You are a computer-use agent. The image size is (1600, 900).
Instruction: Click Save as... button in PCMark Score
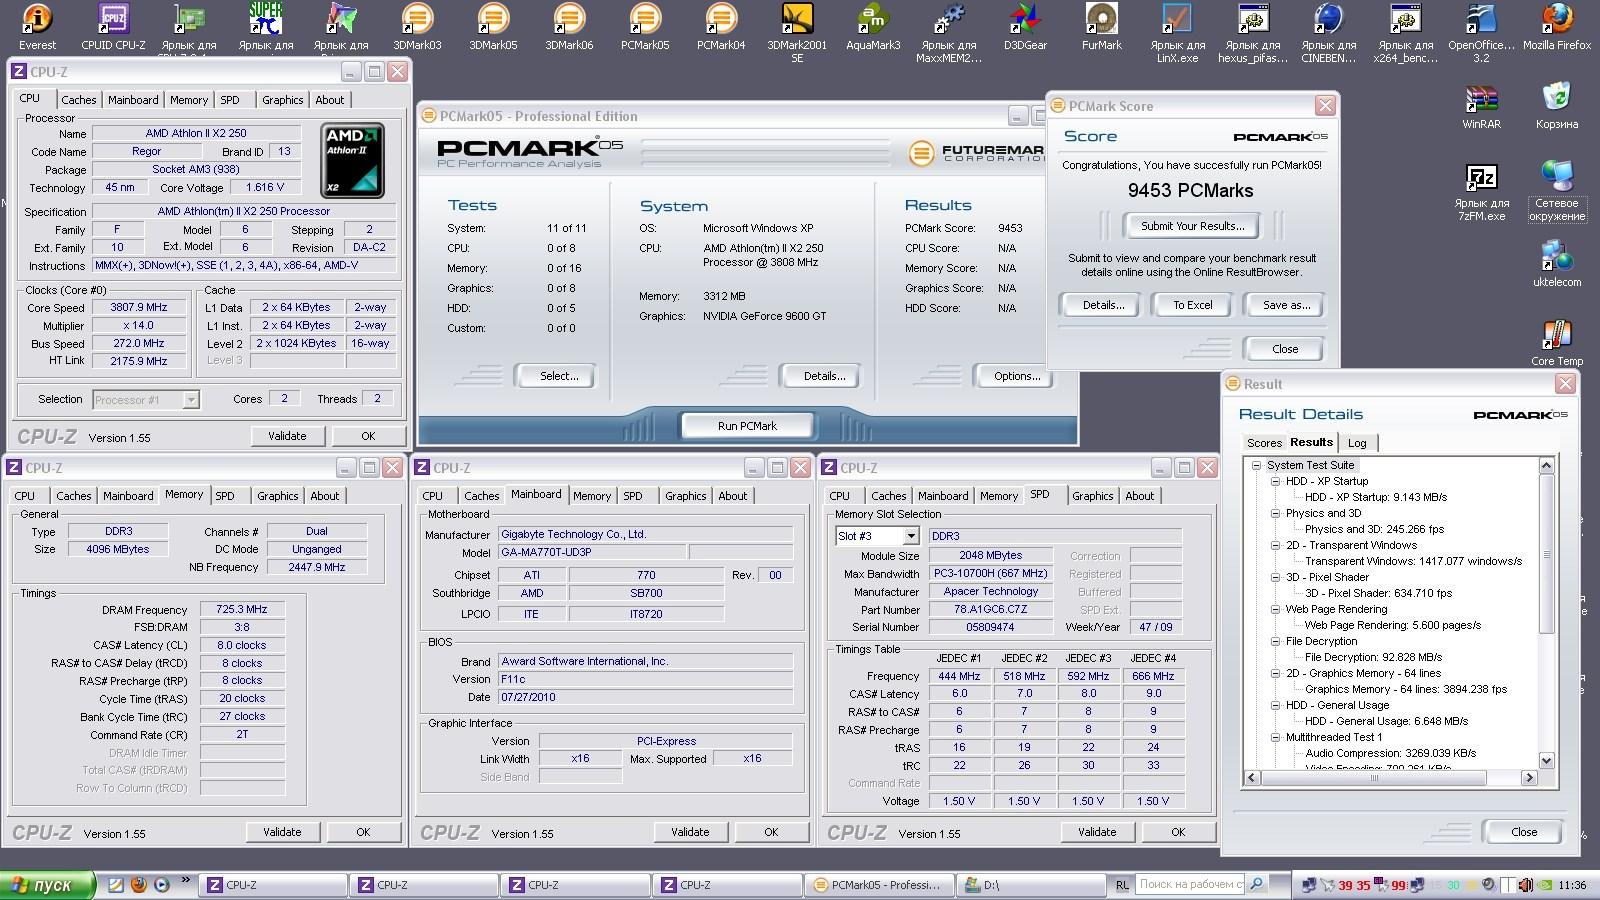pos(1286,305)
